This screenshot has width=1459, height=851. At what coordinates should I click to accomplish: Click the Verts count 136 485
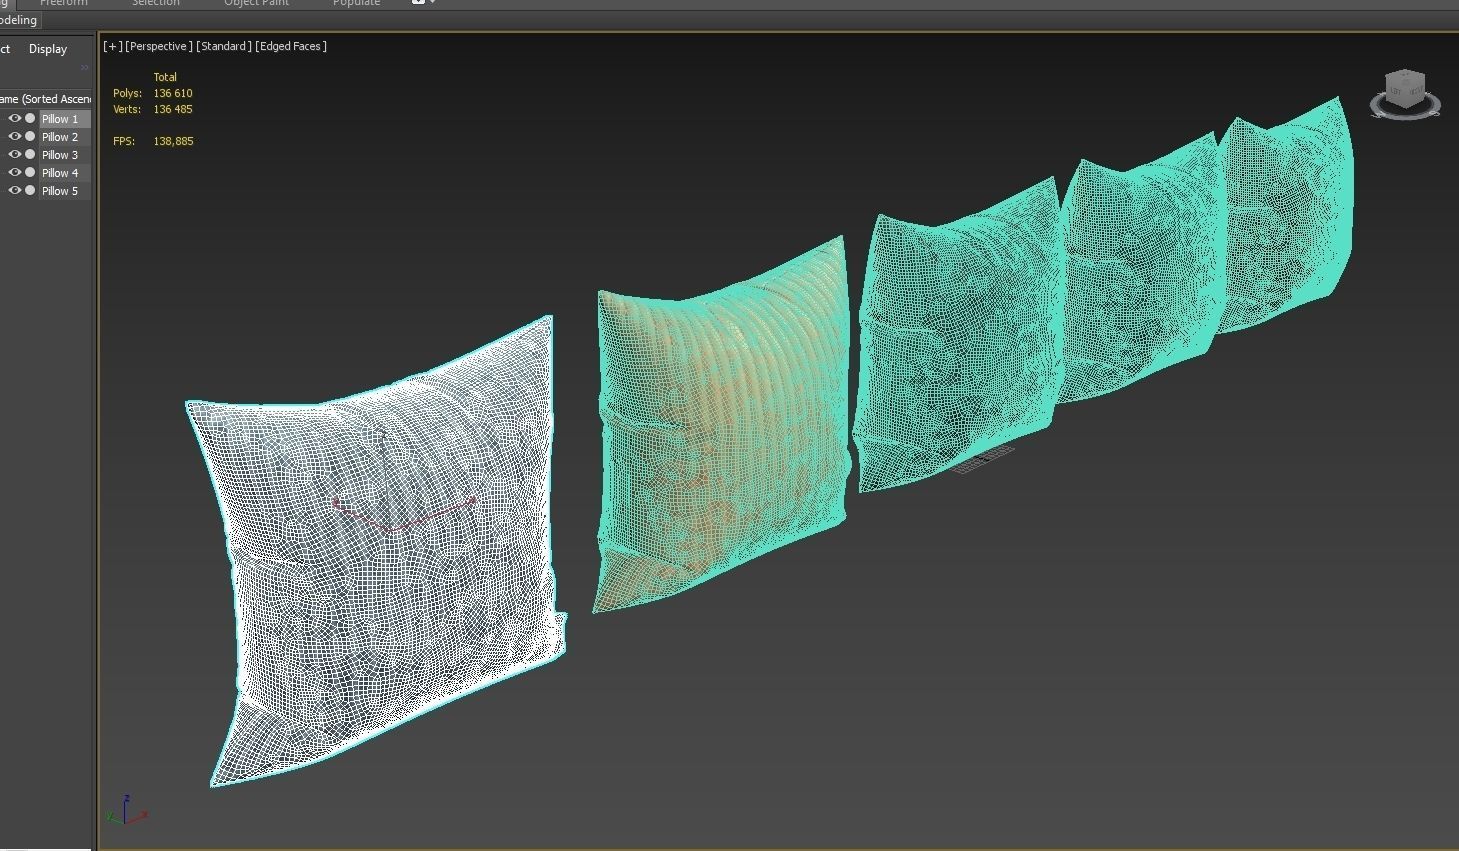172,109
